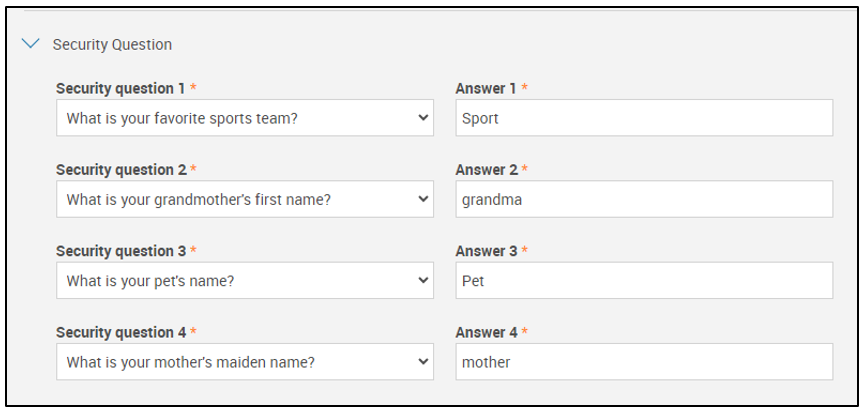Click dropdown arrow of grandmother's first name question
Image resolution: width=866 pixels, height=415 pixels.
point(422,199)
